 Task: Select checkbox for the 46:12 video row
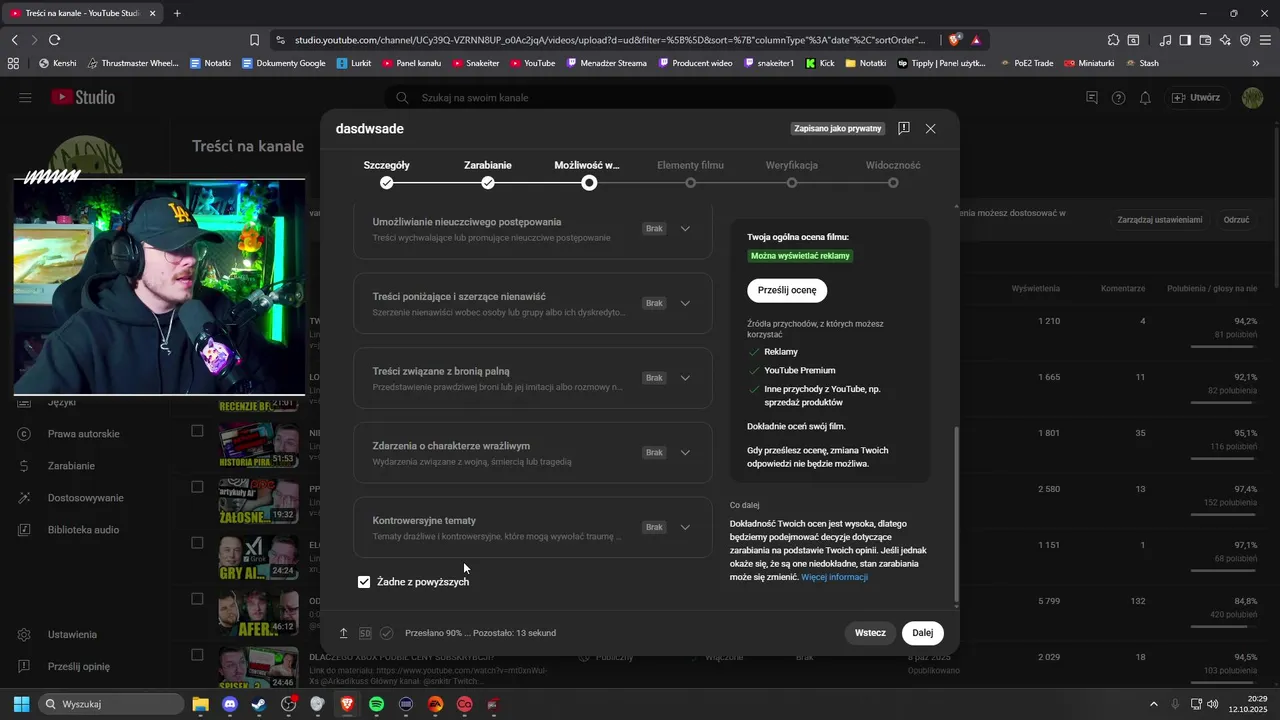click(x=197, y=599)
